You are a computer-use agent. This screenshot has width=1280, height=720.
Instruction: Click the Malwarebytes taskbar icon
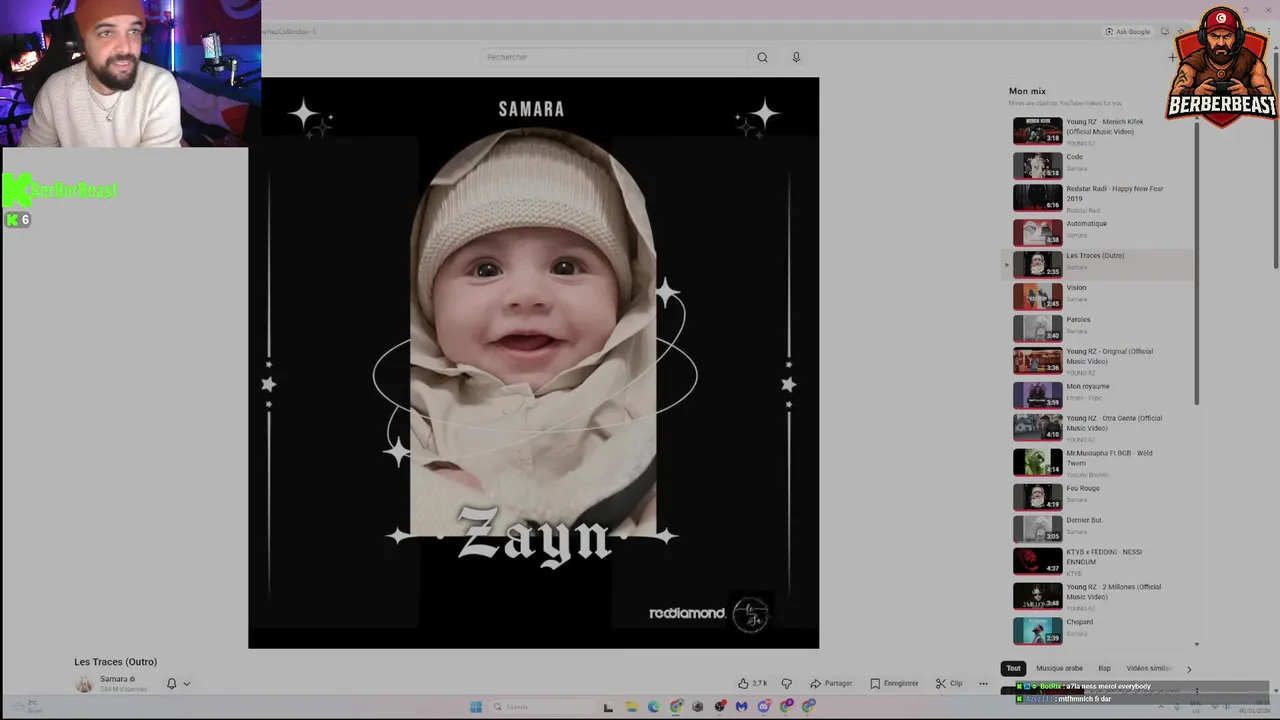pos(741,707)
